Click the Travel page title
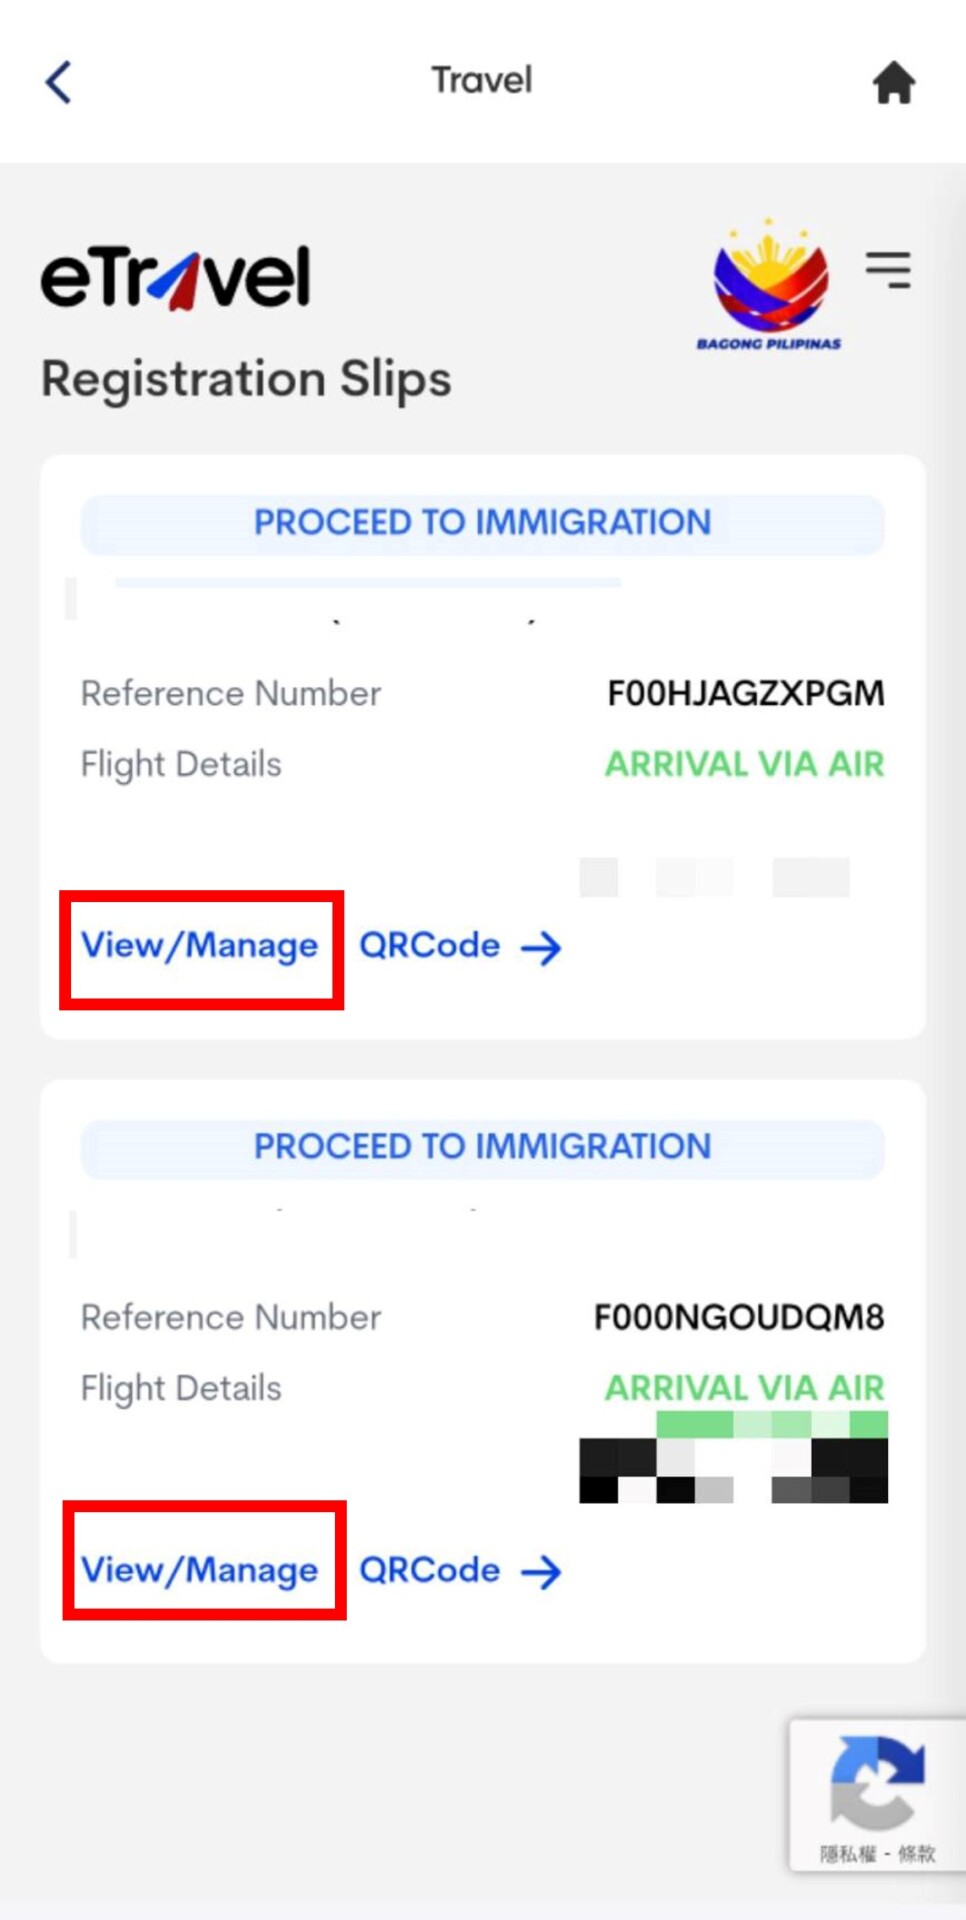The width and height of the screenshot is (966, 1920). click(x=481, y=80)
